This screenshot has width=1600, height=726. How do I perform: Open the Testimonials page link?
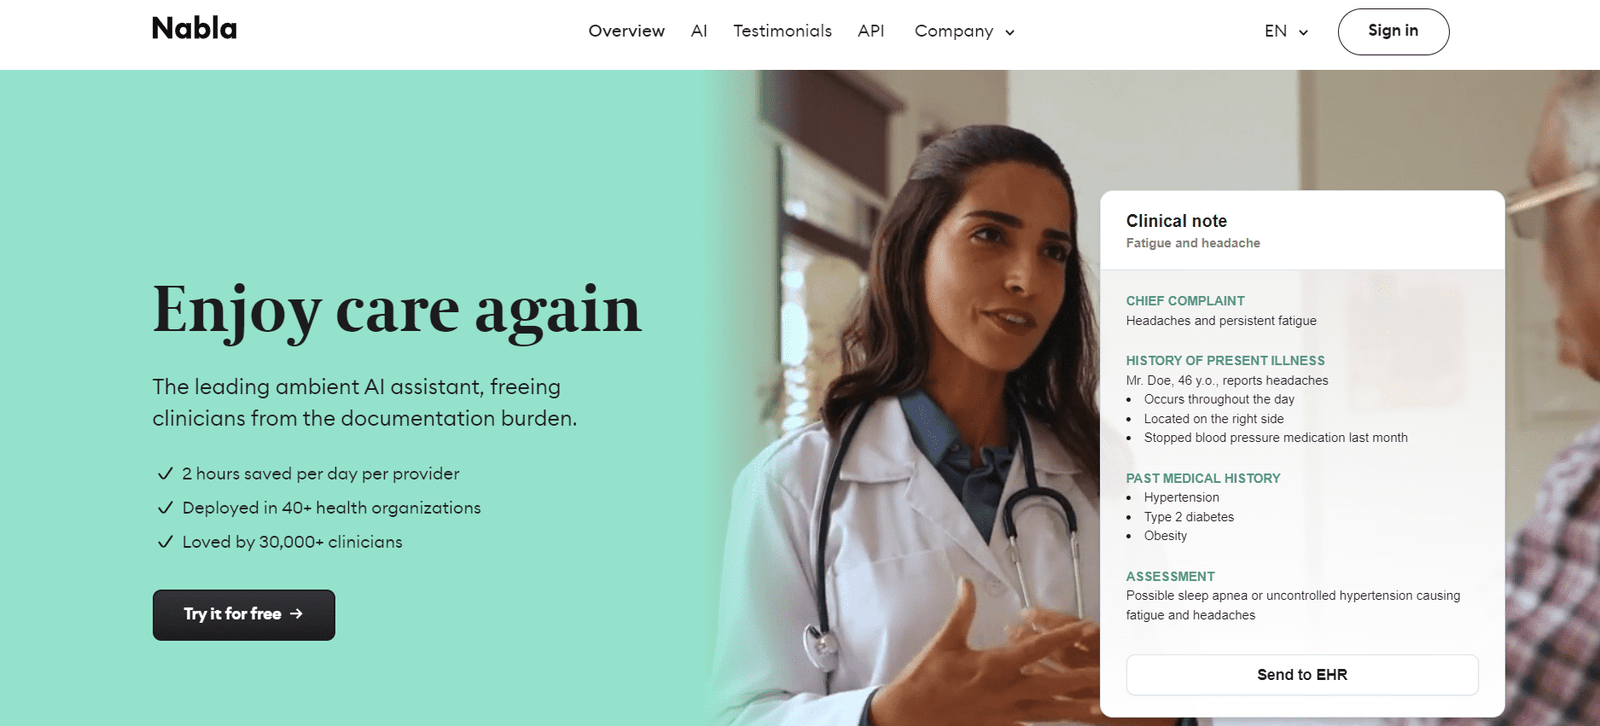pyautogui.click(x=782, y=31)
